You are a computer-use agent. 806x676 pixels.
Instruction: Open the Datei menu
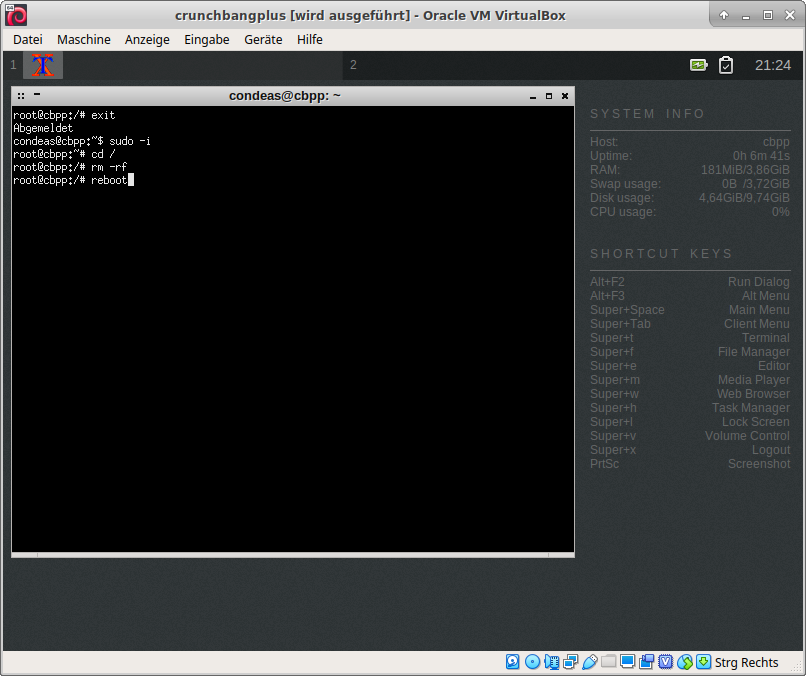coord(27,39)
